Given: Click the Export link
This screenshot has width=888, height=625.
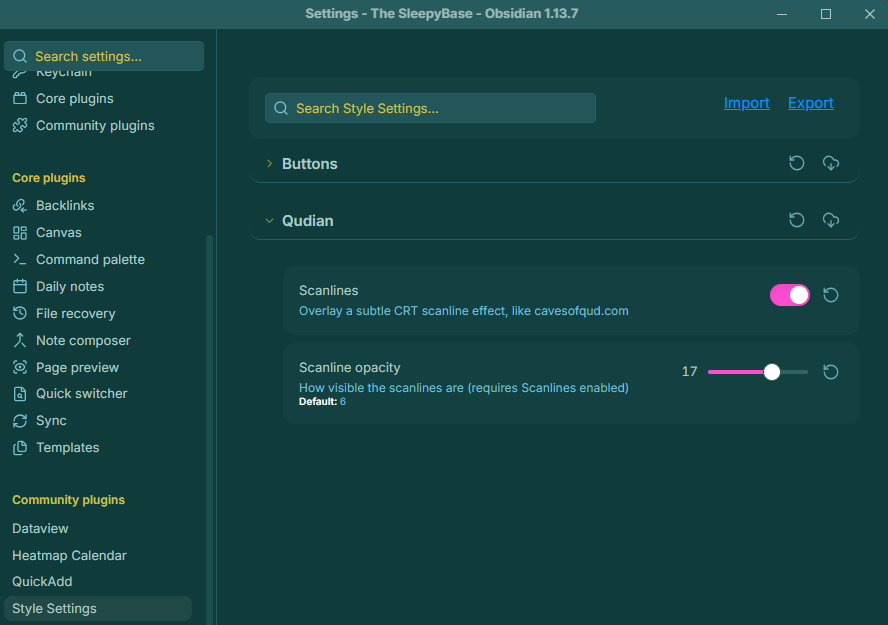Looking at the screenshot, I should (x=810, y=103).
